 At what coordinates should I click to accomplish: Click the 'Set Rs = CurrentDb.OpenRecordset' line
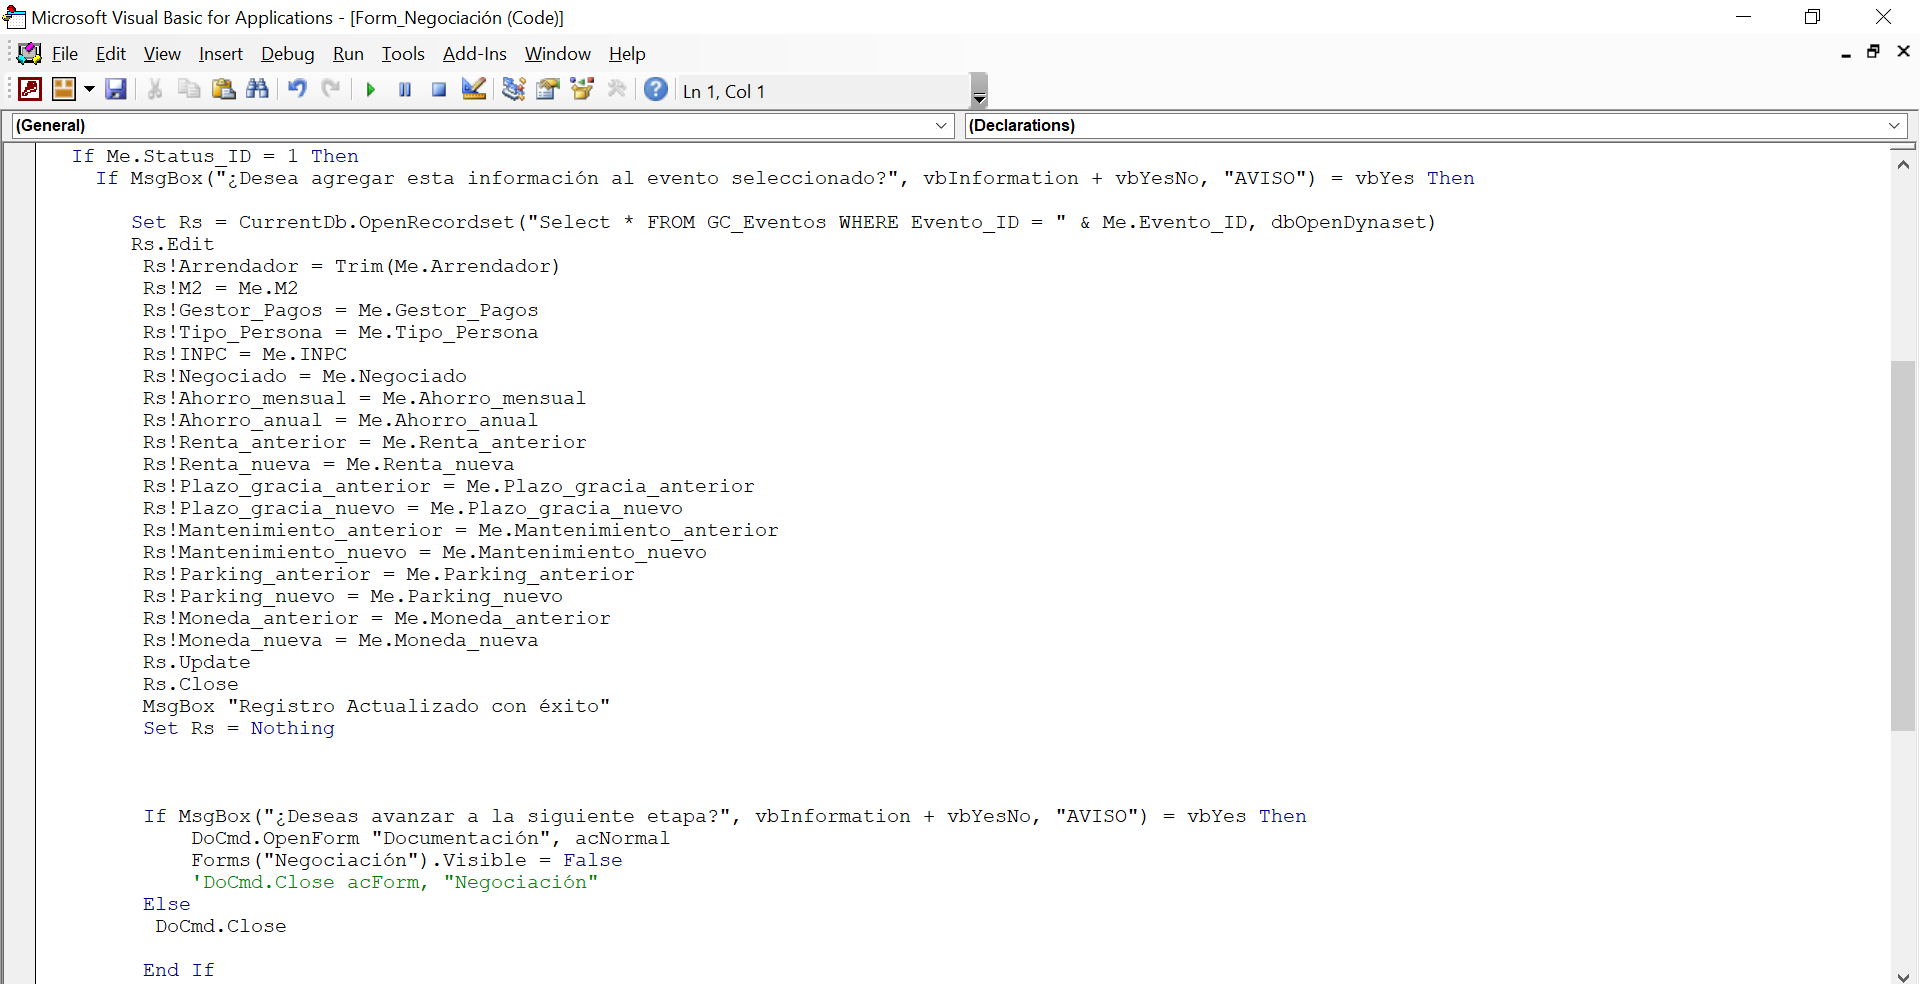point(783,222)
